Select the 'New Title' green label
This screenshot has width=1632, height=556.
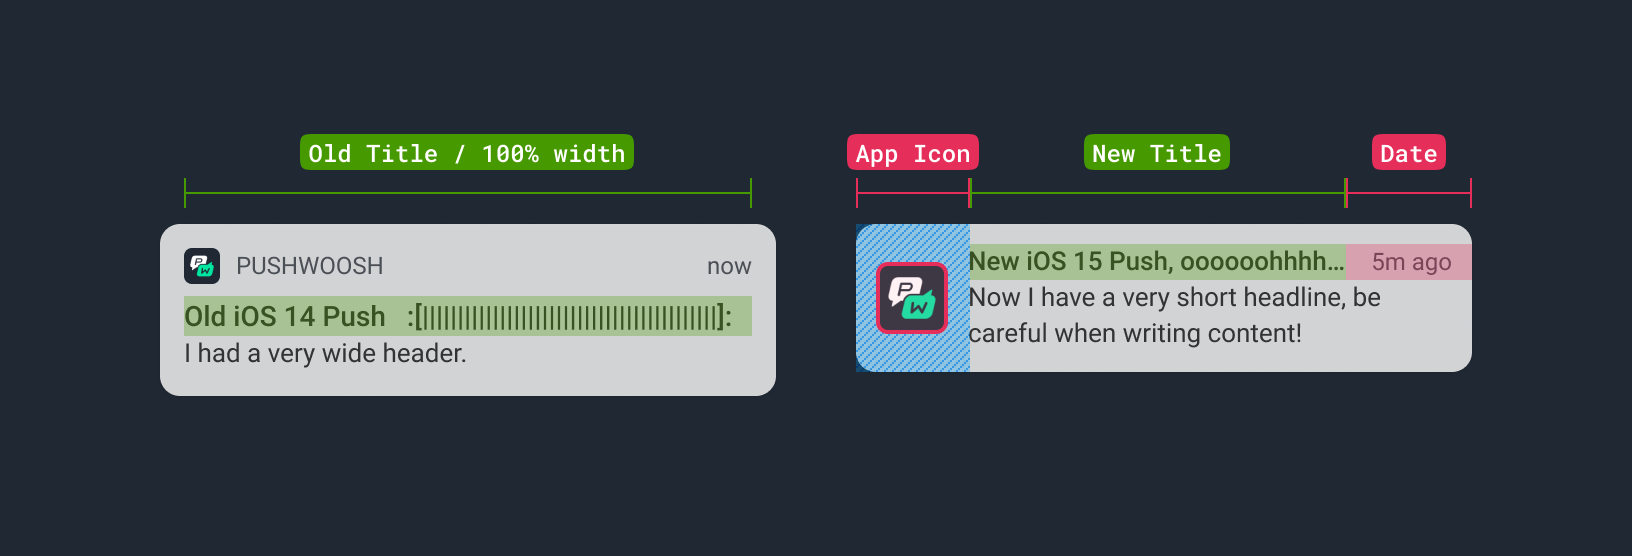[x=1157, y=153]
